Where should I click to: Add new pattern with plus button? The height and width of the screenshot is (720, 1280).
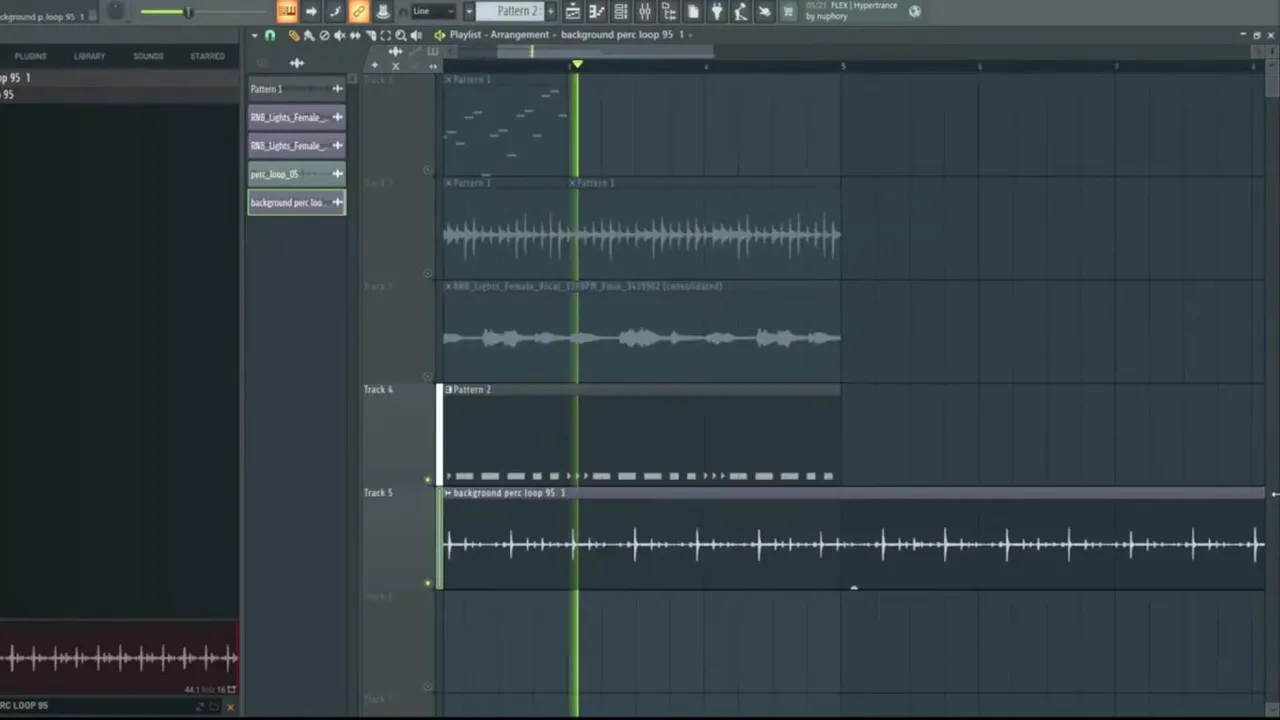(x=550, y=11)
